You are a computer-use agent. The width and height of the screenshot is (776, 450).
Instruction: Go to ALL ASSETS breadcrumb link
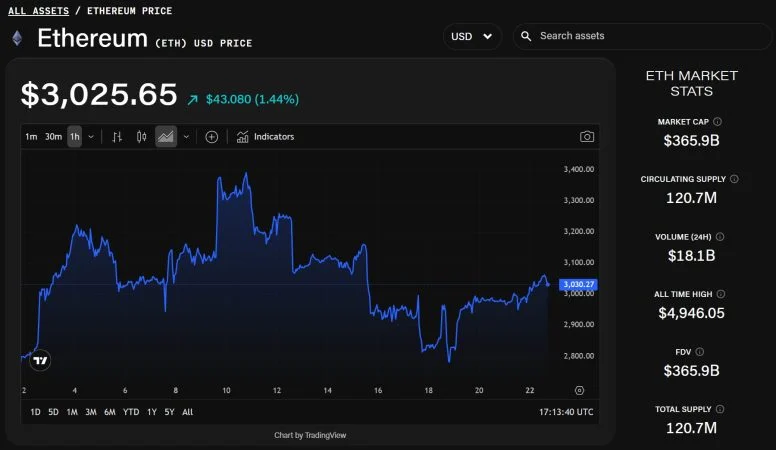(x=38, y=11)
